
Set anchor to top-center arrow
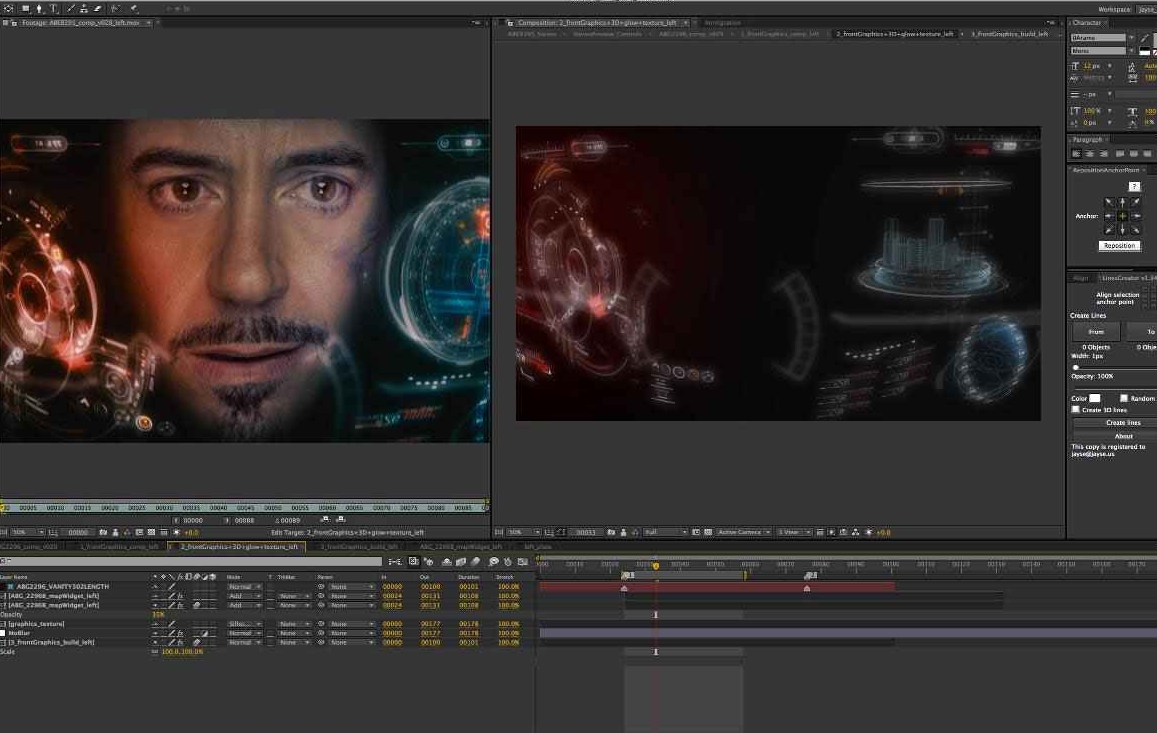pyautogui.click(x=1122, y=202)
